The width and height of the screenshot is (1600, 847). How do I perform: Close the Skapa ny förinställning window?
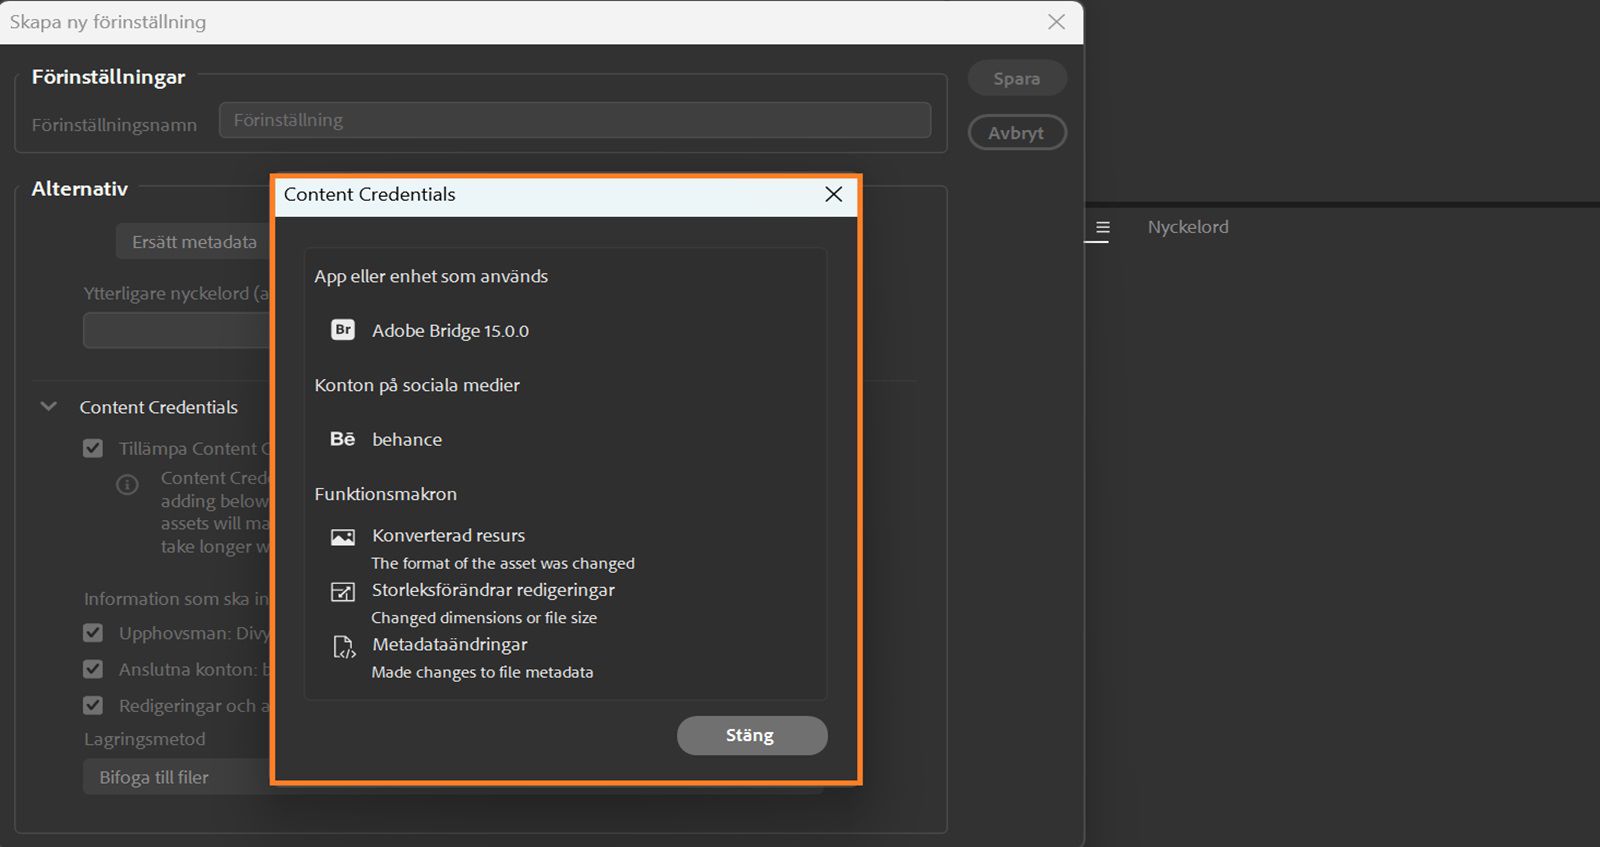click(1056, 22)
